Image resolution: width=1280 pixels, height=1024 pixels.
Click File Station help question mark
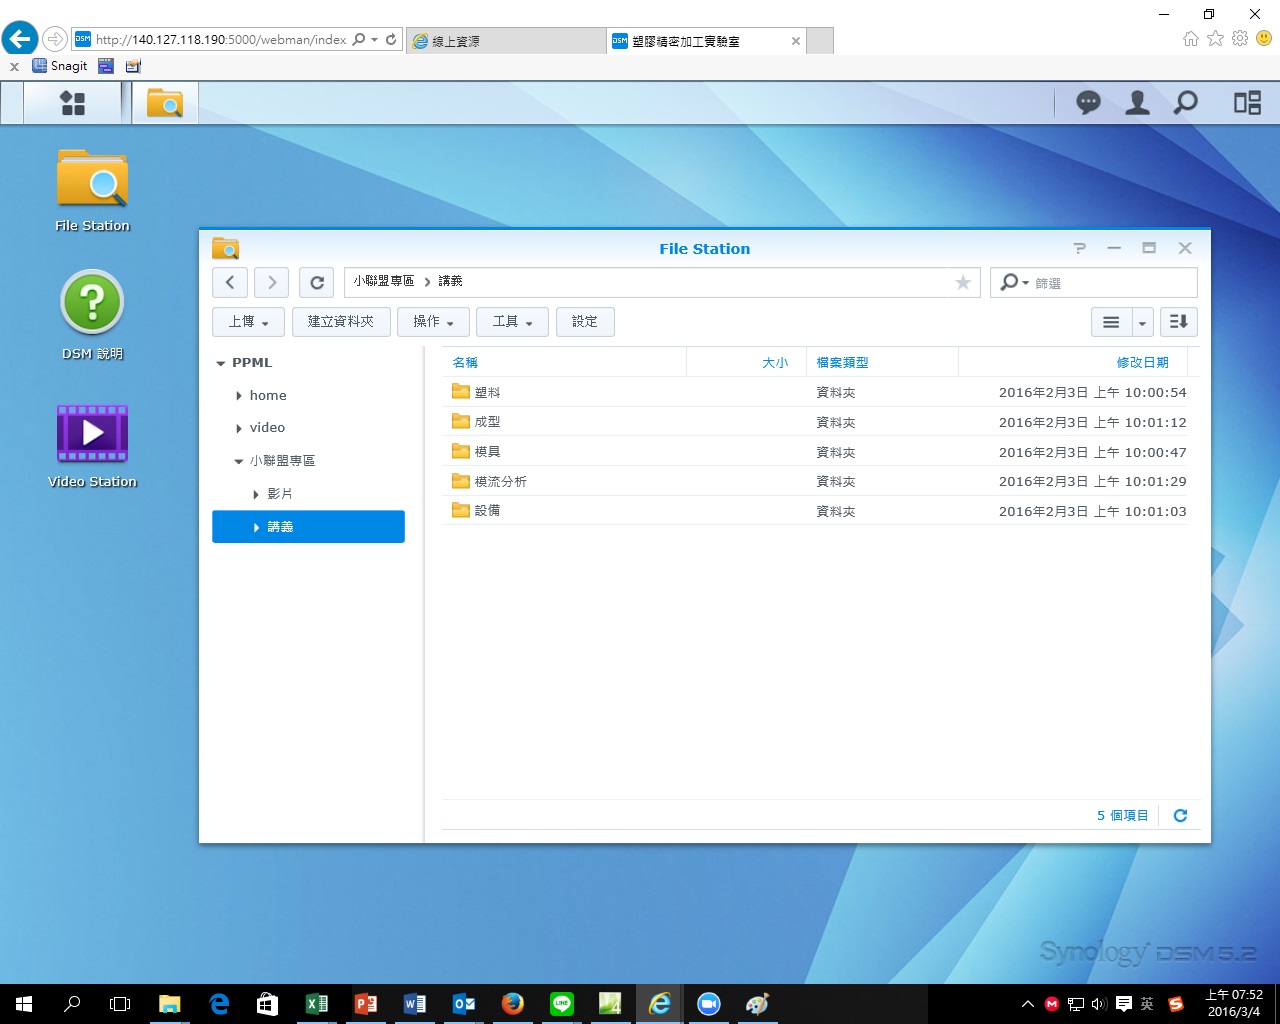click(1079, 248)
